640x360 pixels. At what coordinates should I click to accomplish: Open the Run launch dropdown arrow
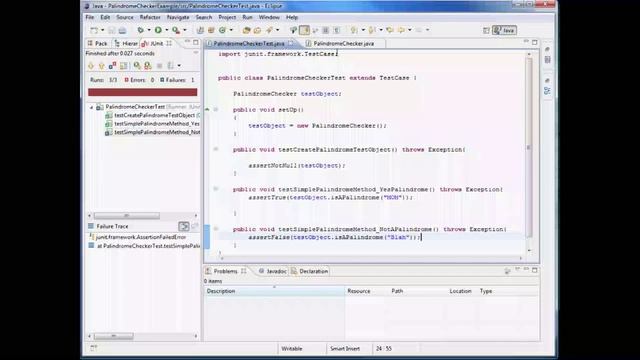167,30
